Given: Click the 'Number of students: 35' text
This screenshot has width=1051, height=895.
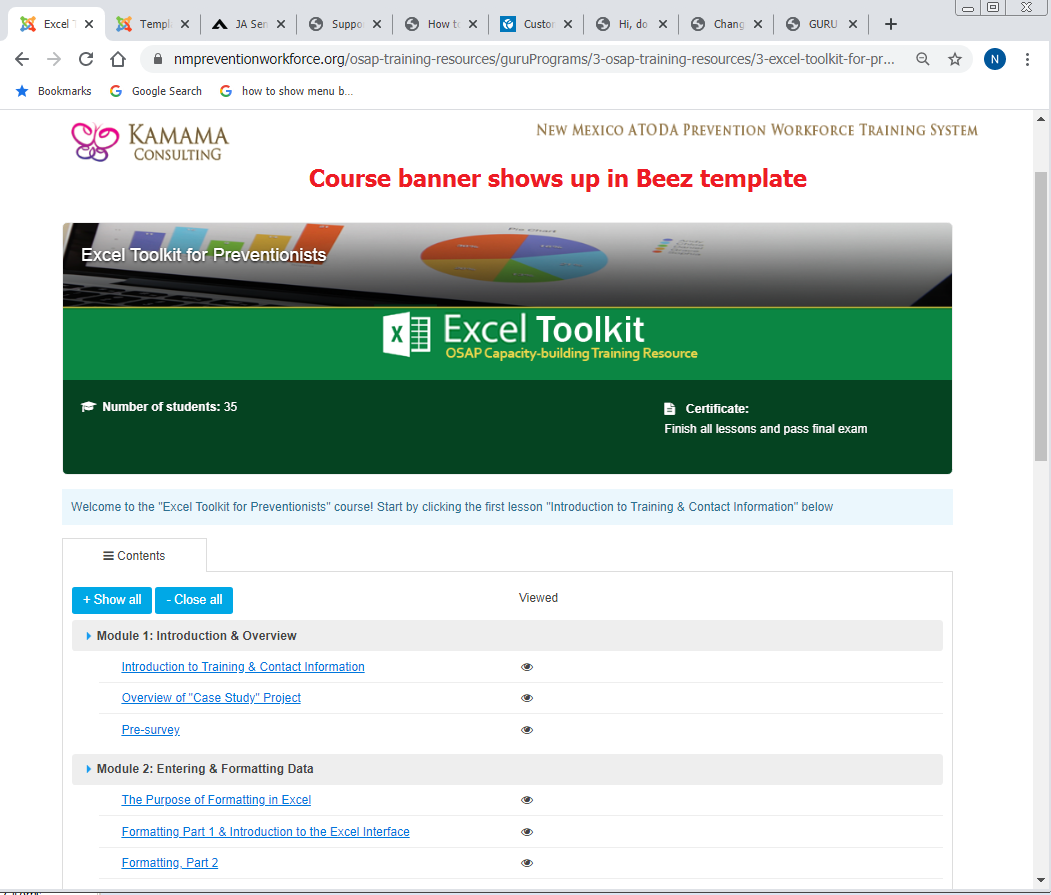Looking at the screenshot, I should click(170, 406).
